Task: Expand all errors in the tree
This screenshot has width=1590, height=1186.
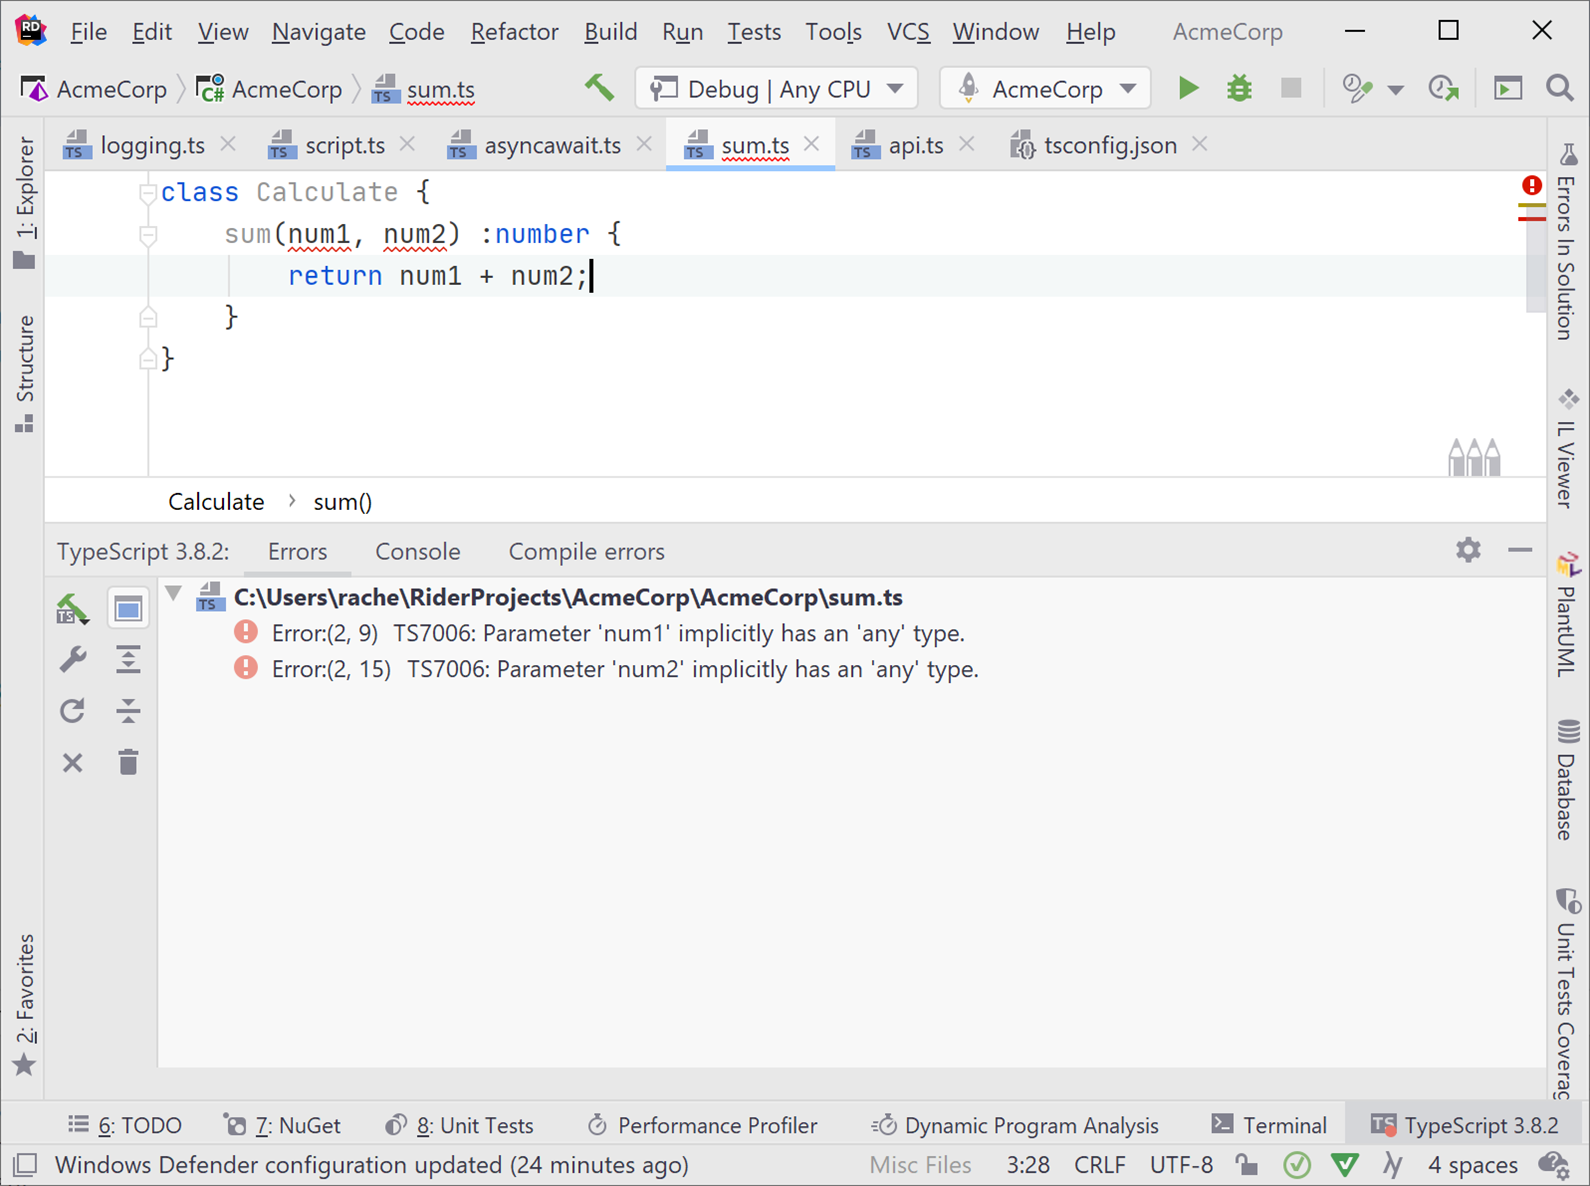Action: 128,660
